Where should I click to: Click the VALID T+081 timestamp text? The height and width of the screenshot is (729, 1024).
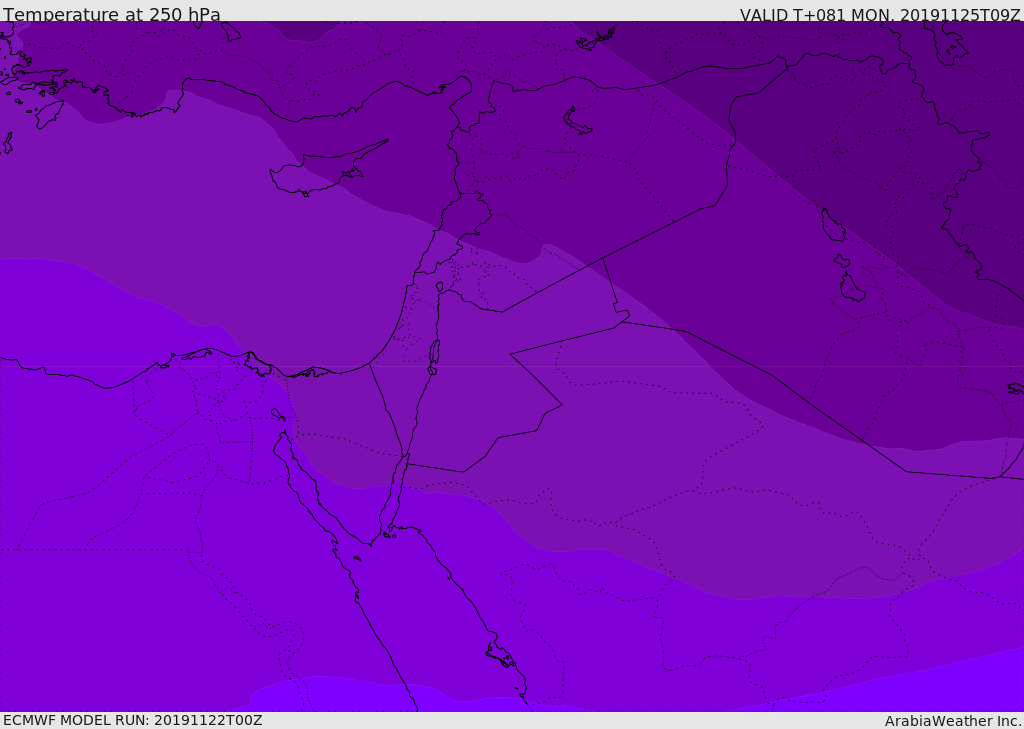click(880, 15)
